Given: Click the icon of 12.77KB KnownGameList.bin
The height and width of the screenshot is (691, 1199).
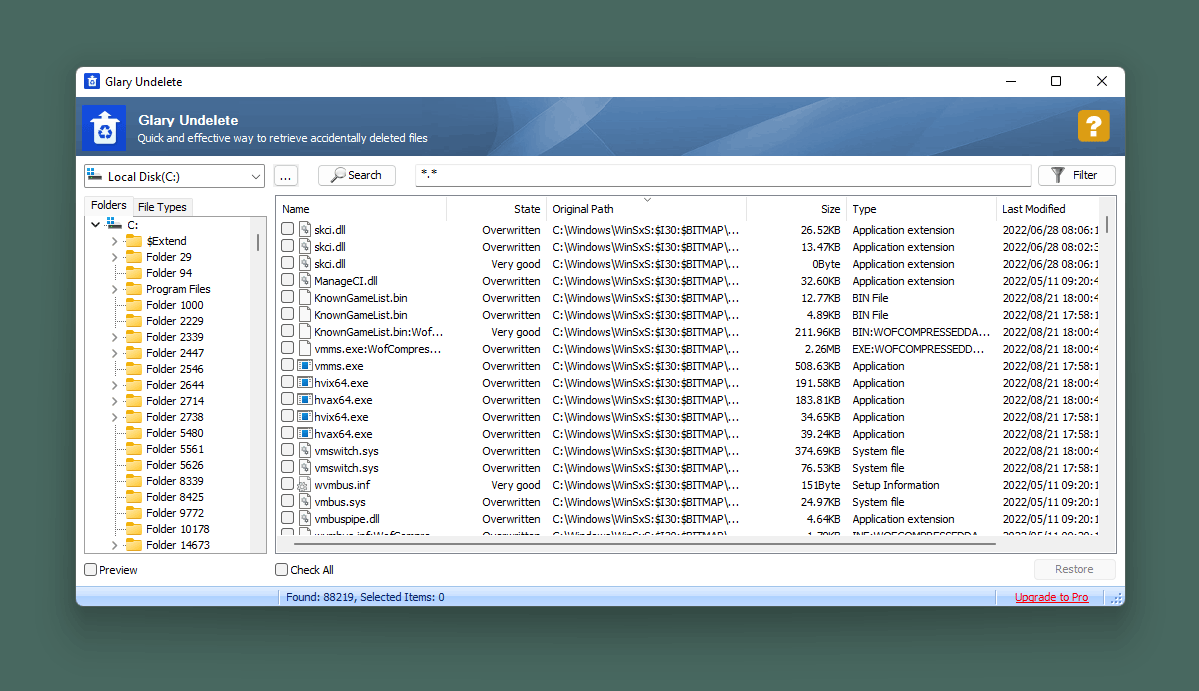Looking at the screenshot, I should point(305,297).
